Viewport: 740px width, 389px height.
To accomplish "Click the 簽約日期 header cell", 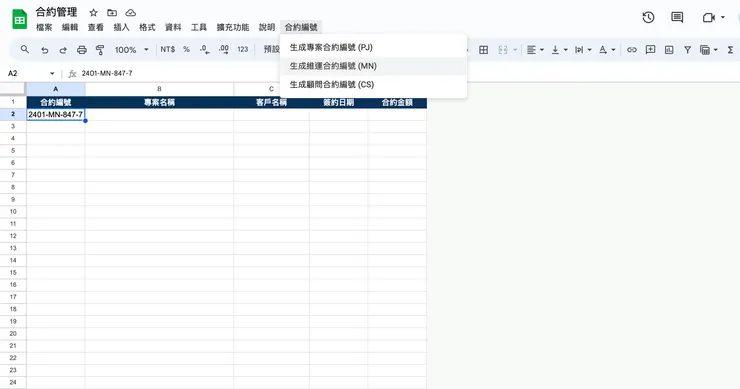I will click(339, 102).
